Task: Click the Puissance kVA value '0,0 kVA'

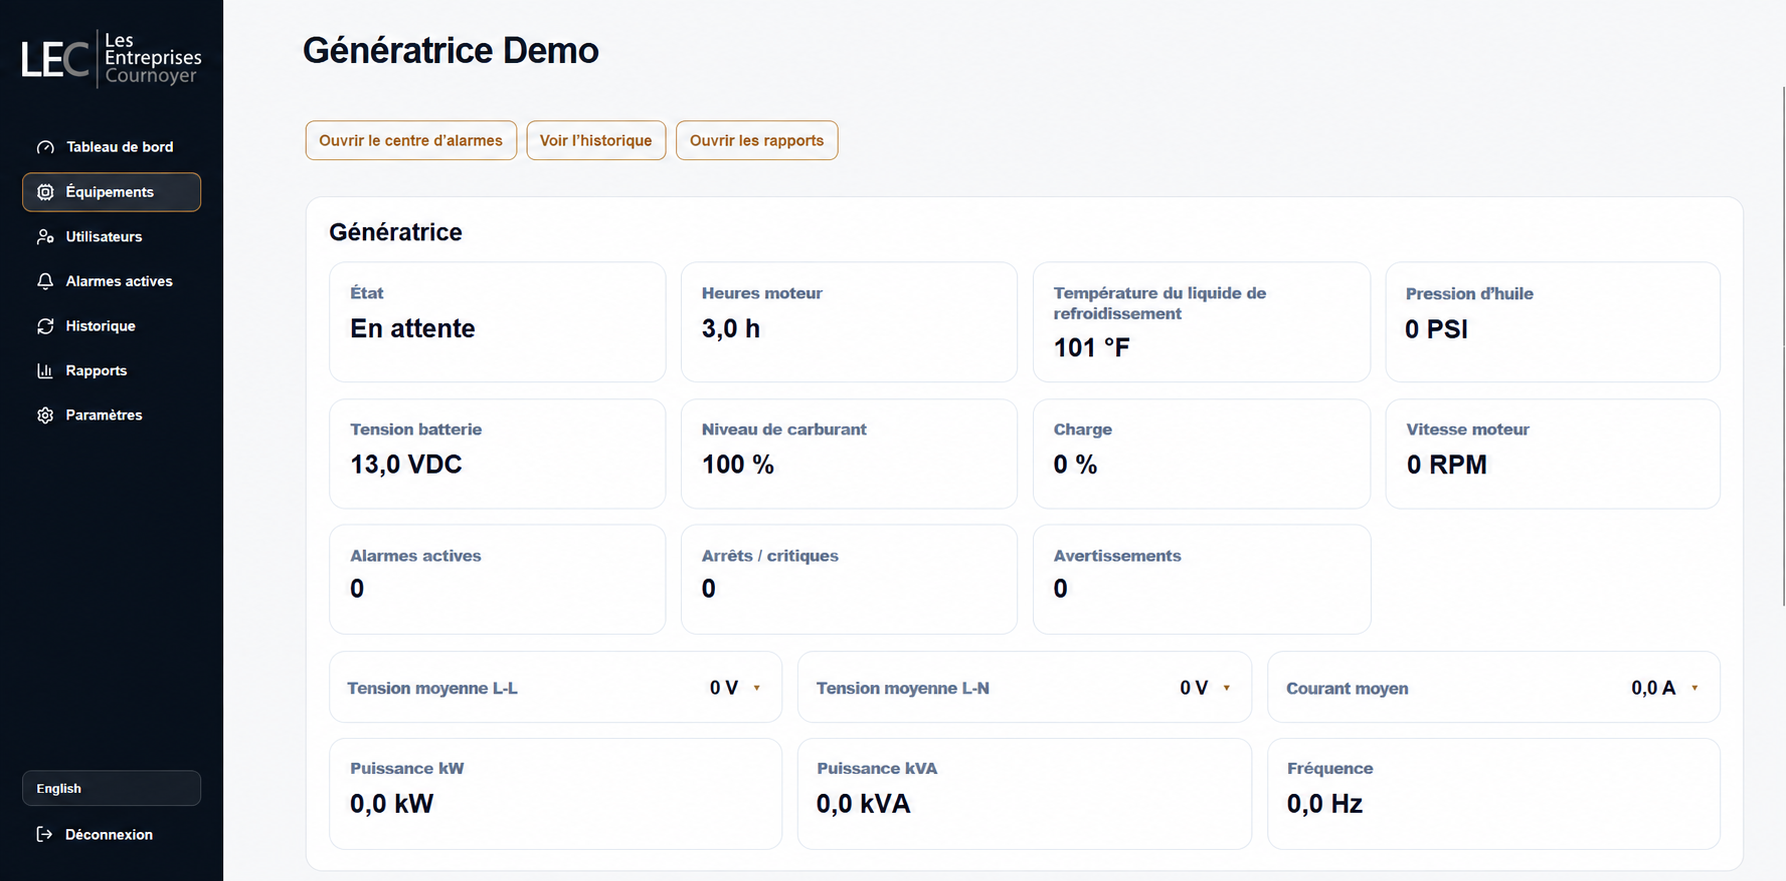Action: click(x=863, y=804)
